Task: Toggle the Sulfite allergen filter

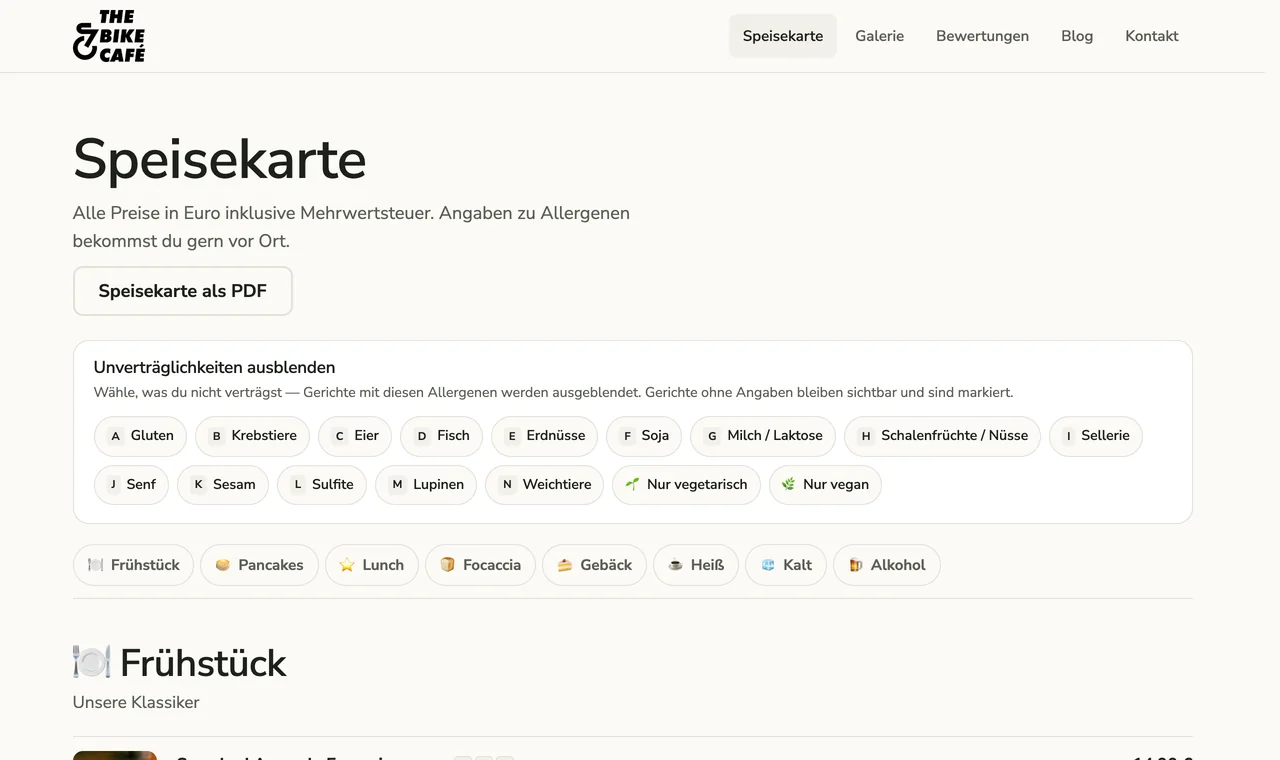Action: coord(322,485)
